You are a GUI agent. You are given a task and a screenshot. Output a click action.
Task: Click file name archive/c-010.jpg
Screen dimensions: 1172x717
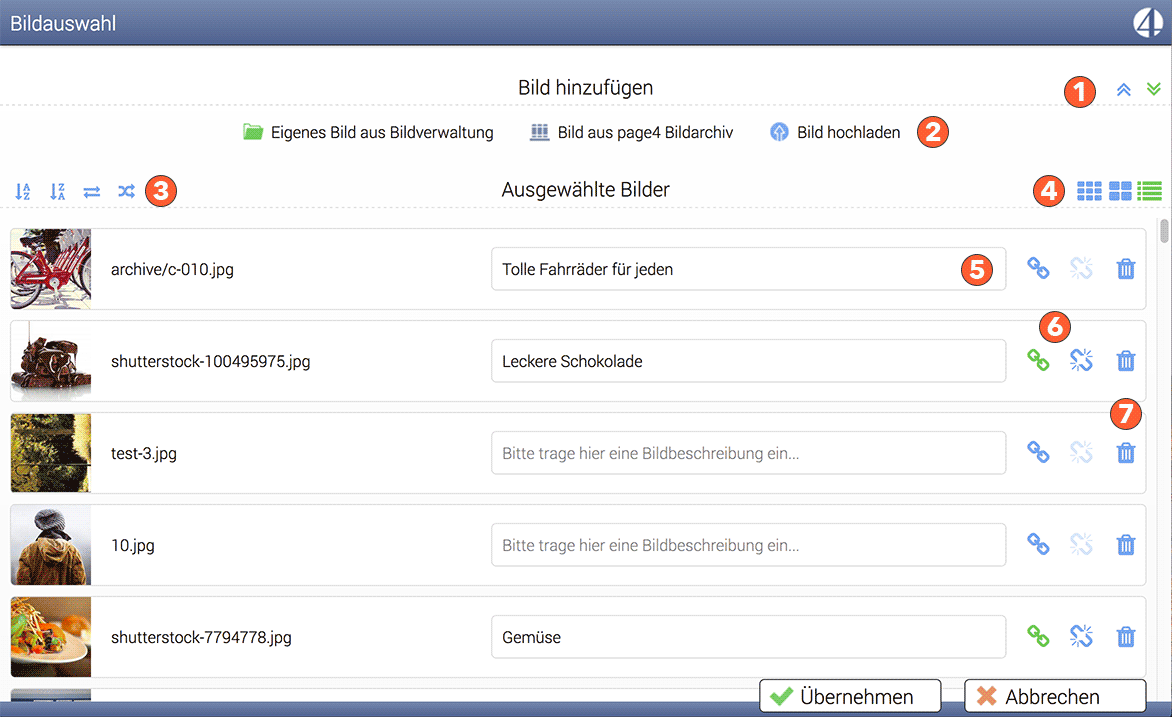click(172, 269)
